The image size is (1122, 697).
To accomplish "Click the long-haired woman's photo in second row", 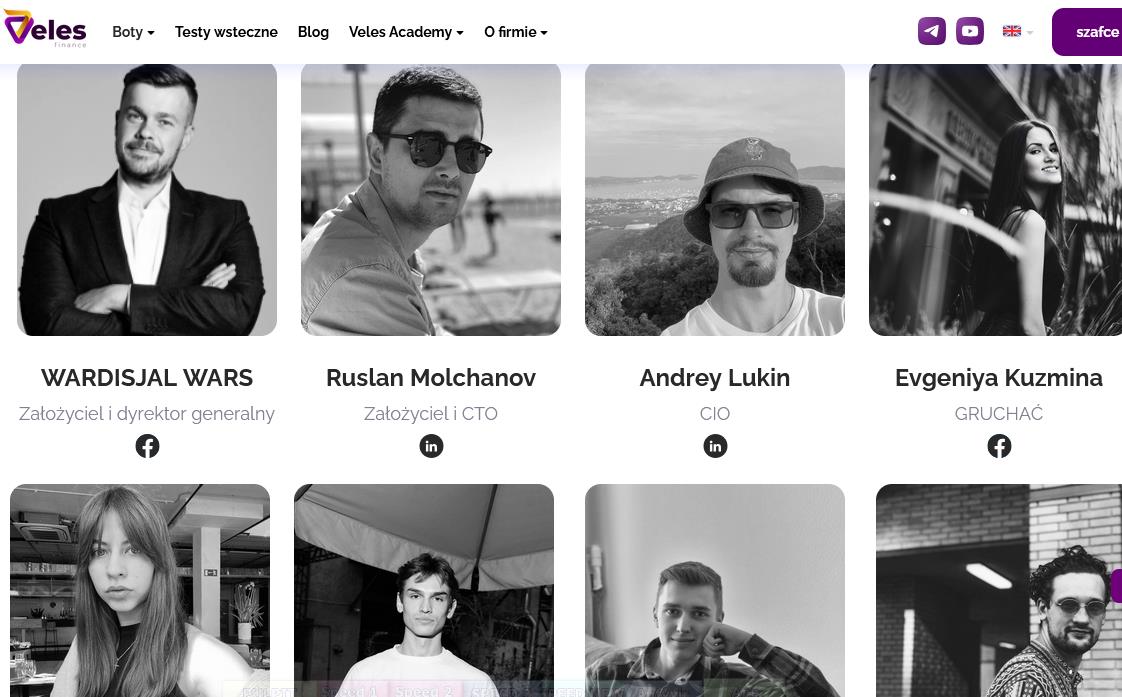I will [140, 590].
